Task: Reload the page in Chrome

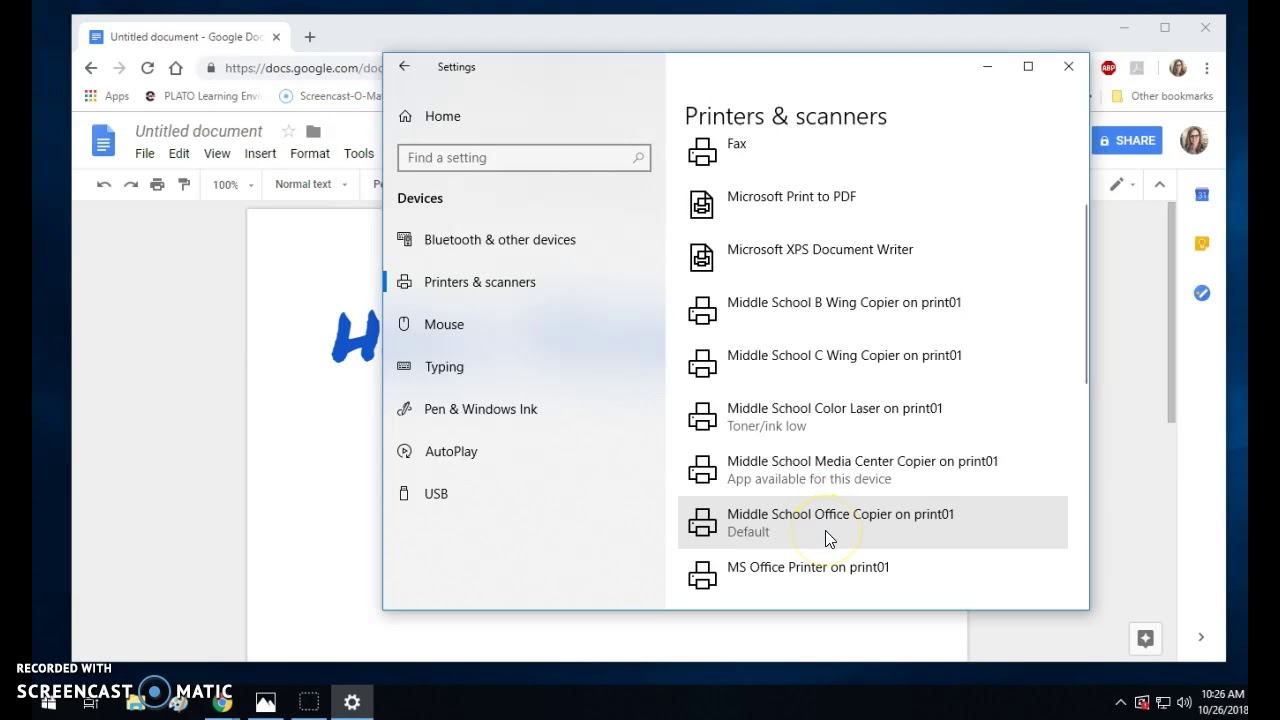Action: (147, 68)
